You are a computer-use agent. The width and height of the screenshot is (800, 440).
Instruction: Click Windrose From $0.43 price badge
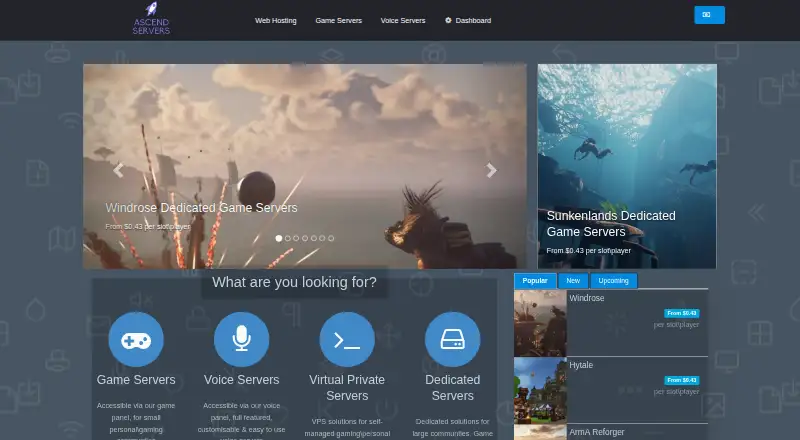pos(682,313)
